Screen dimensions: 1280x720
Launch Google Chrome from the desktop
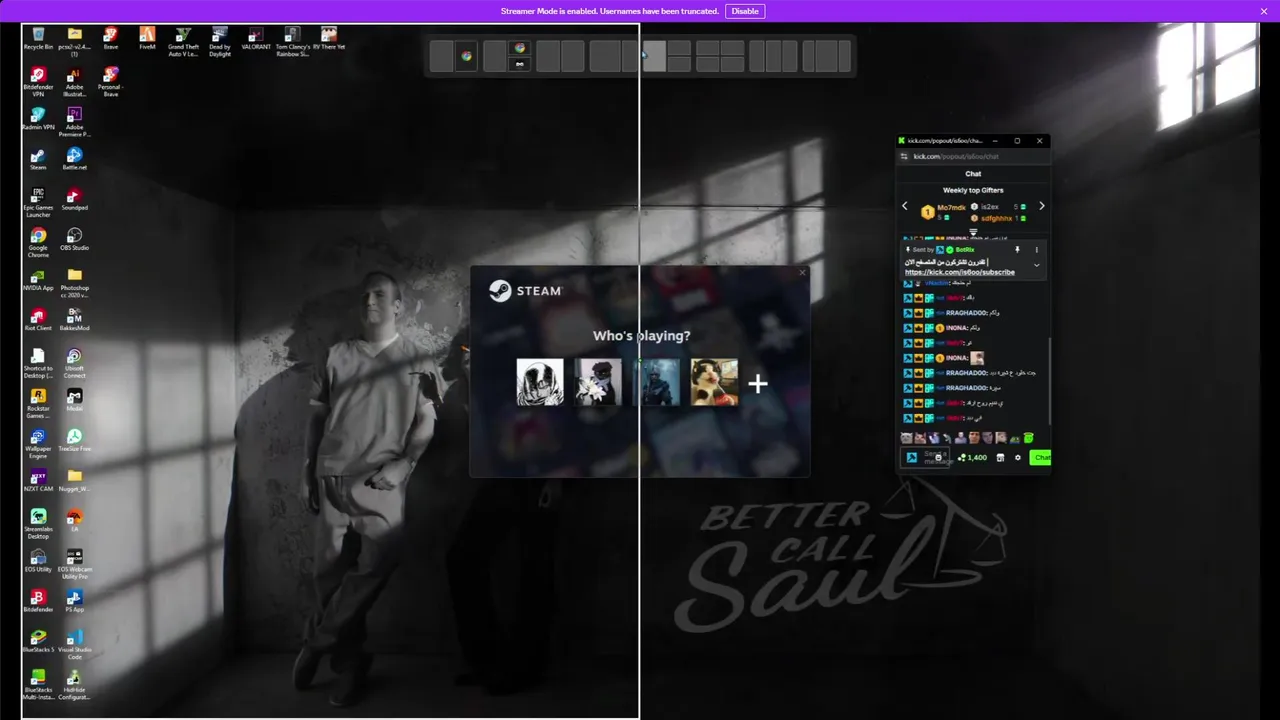pos(38,243)
